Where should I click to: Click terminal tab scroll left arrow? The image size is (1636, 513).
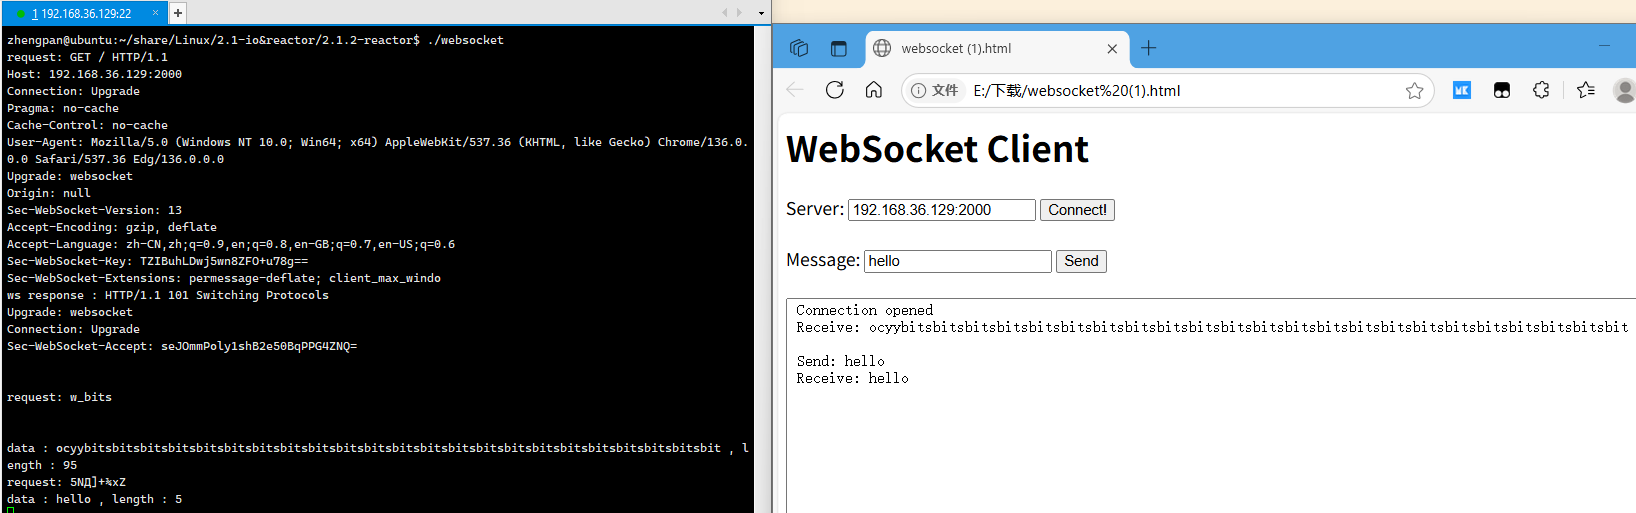click(725, 13)
